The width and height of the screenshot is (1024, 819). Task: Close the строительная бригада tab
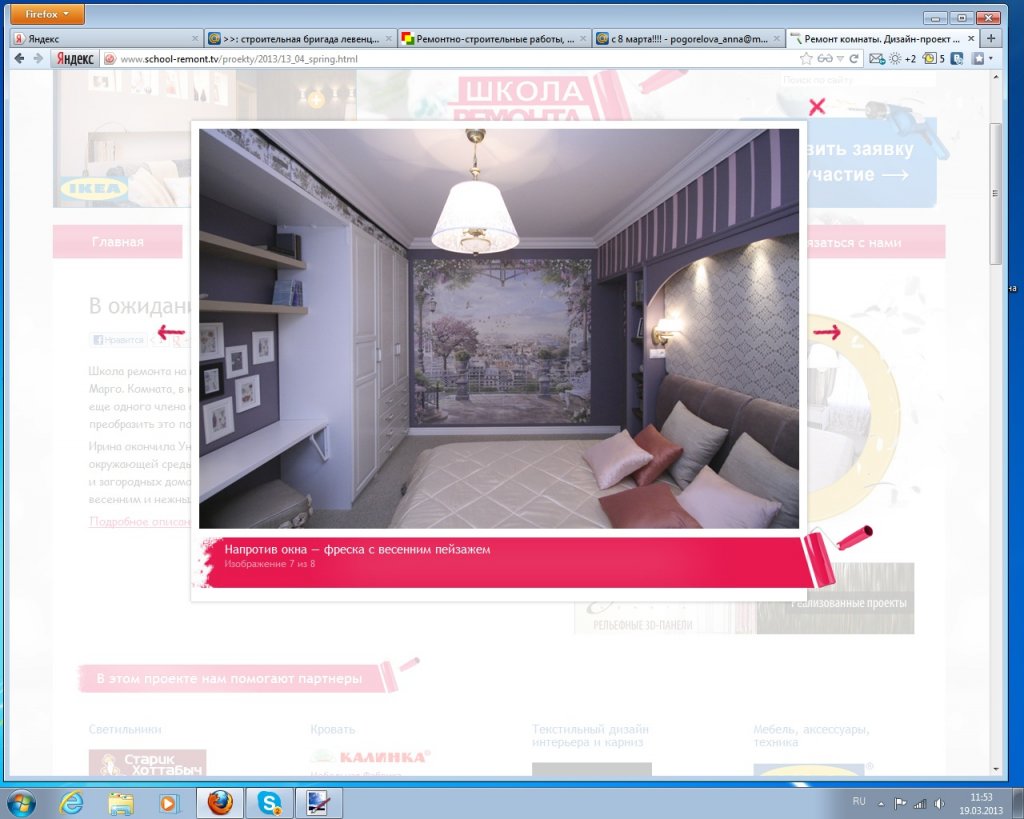389,39
